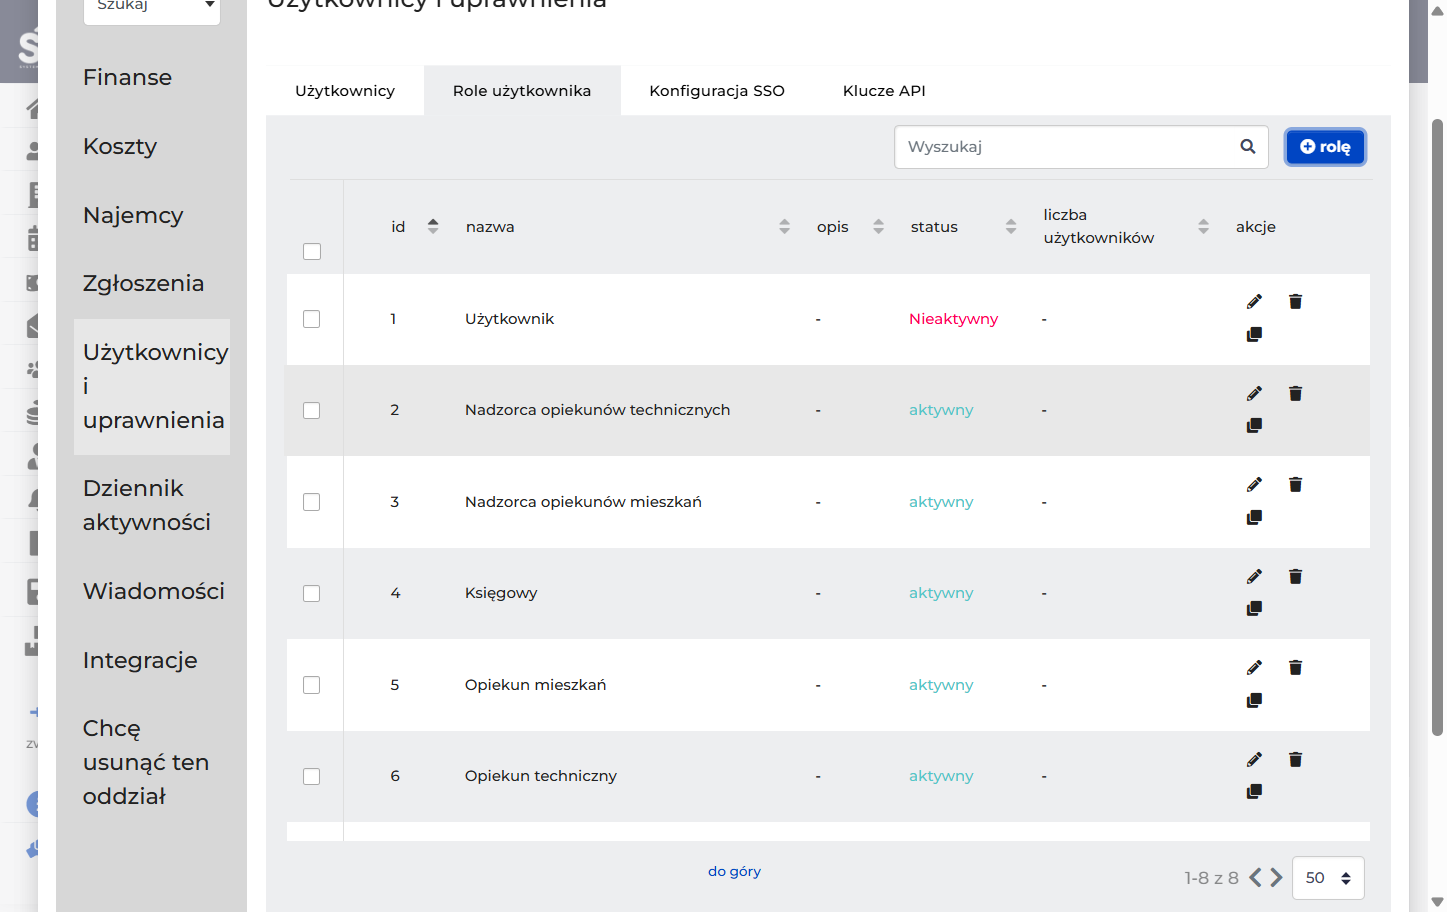Open the Konfiguracja SSO tab
The width and height of the screenshot is (1447, 912).
point(717,91)
